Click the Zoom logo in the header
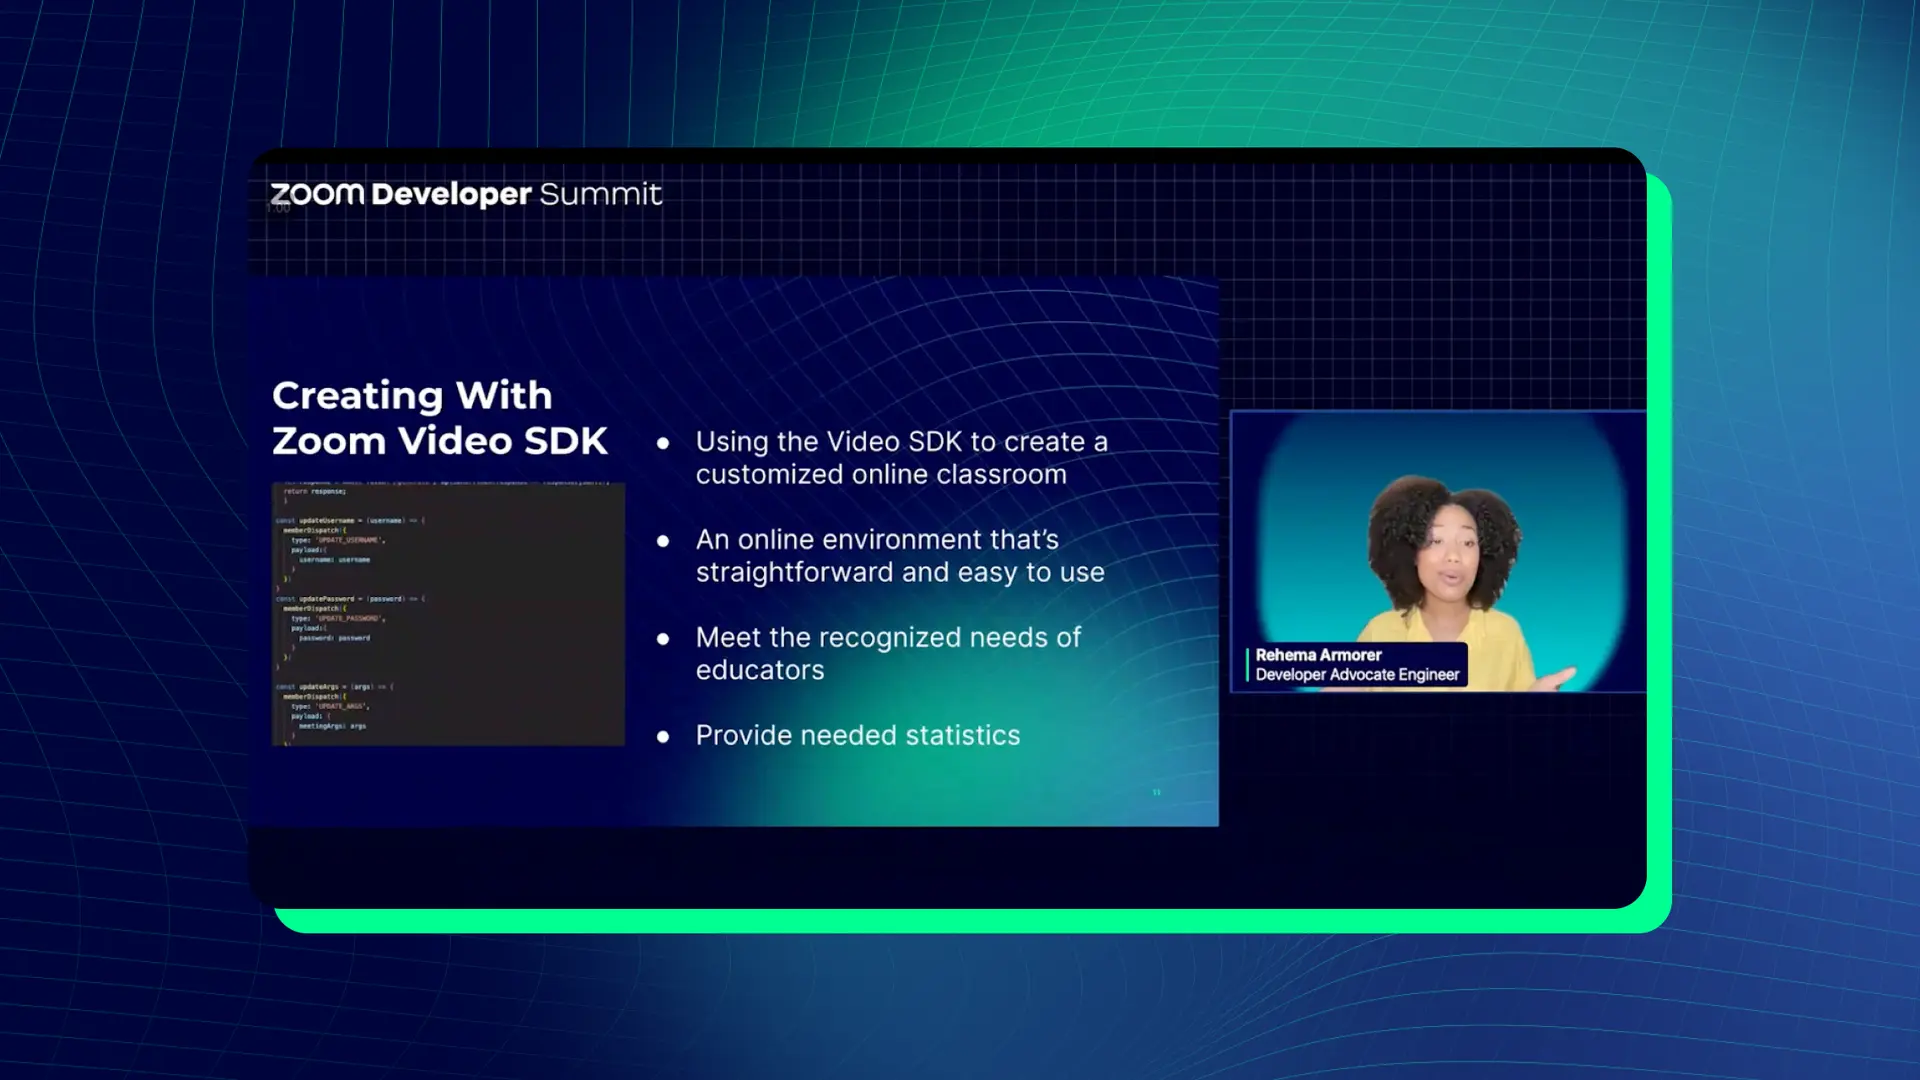The image size is (1920, 1080). [x=315, y=195]
